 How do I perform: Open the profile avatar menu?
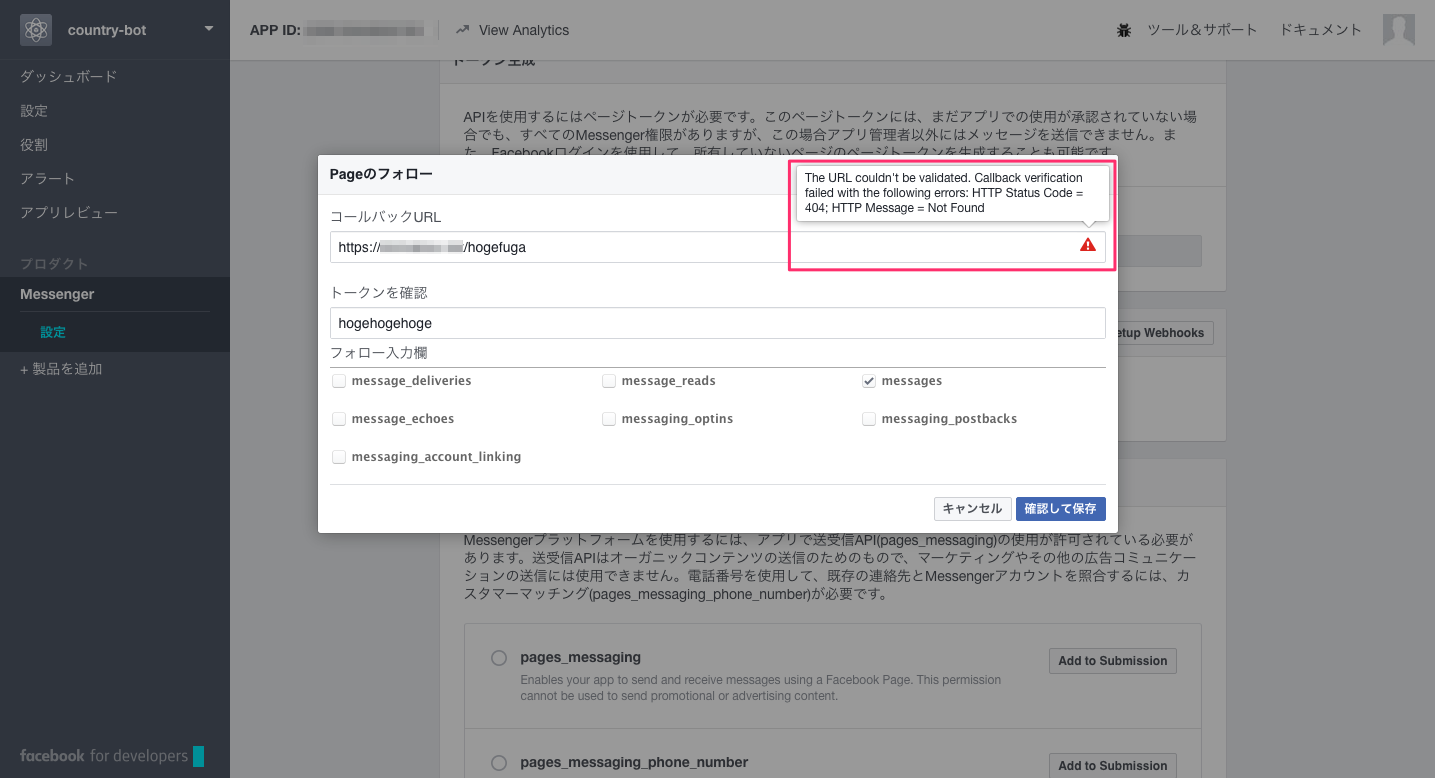tap(1399, 30)
